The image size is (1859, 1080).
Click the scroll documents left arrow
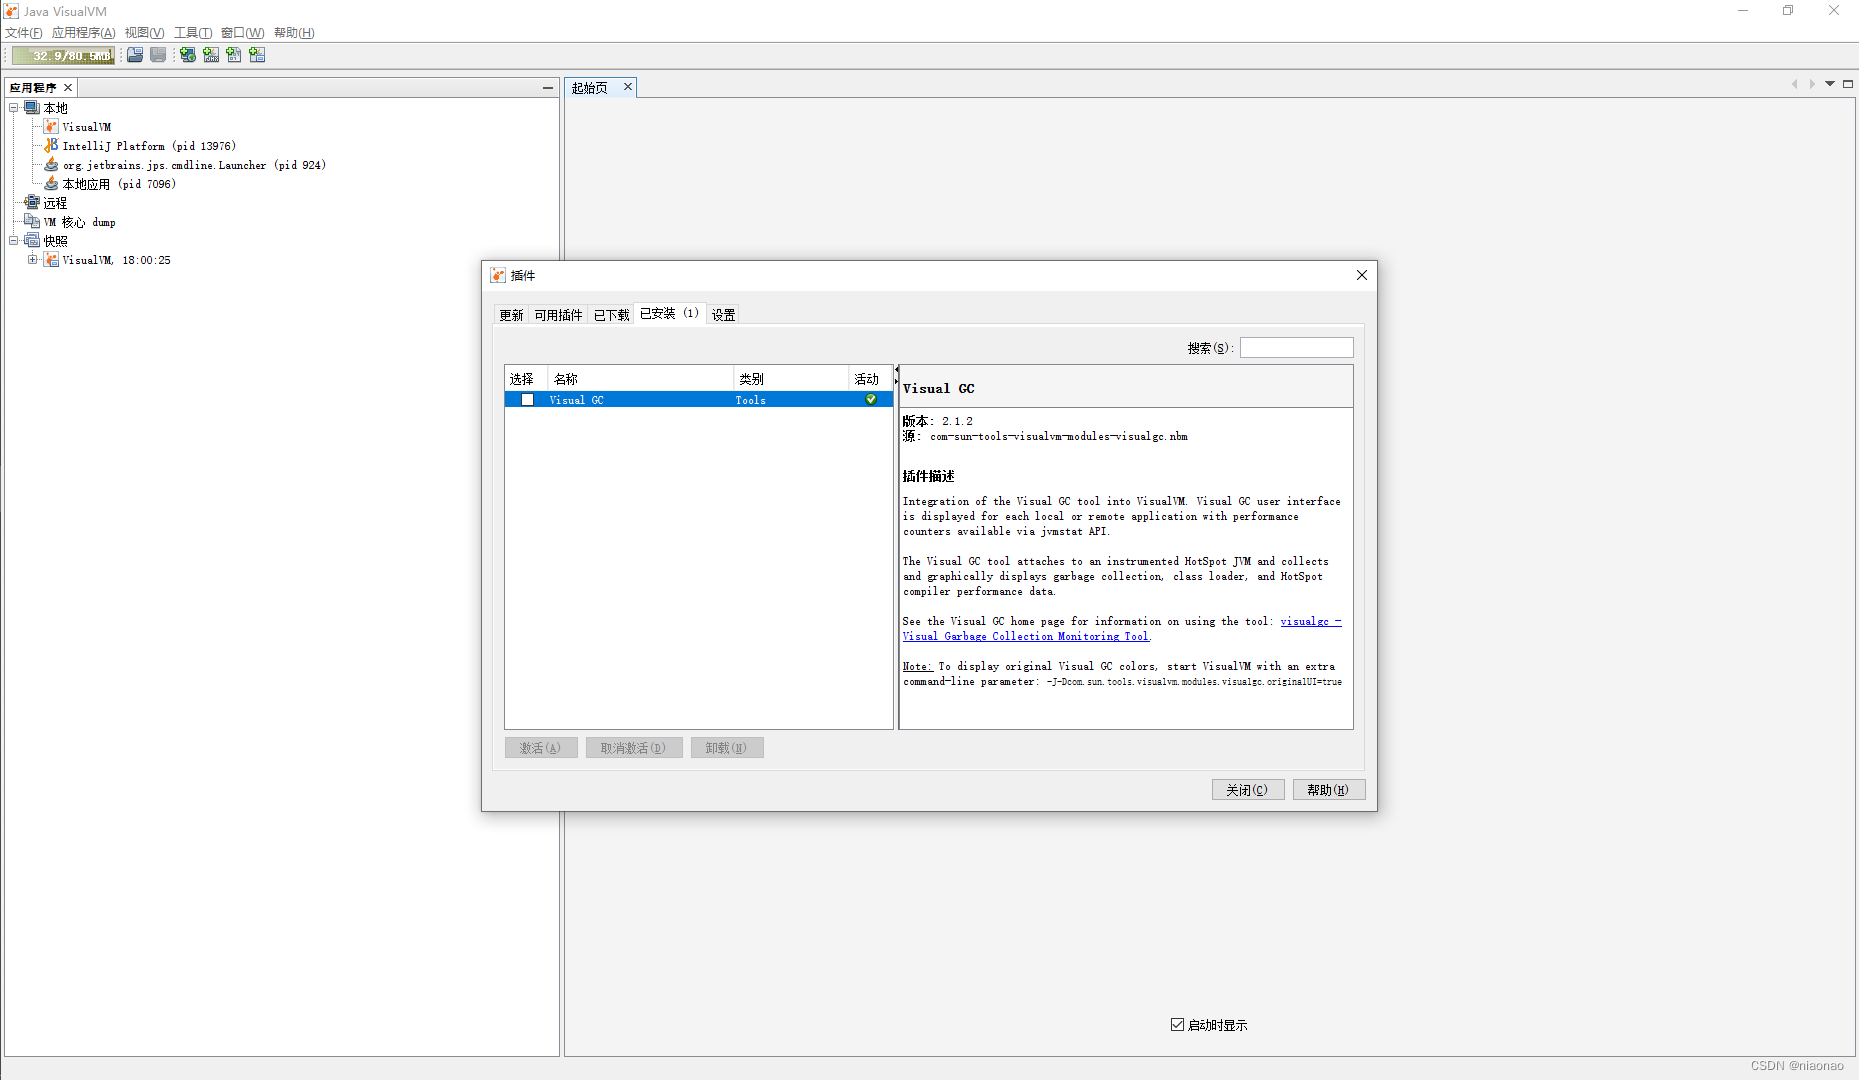[x=1794, y=84]
